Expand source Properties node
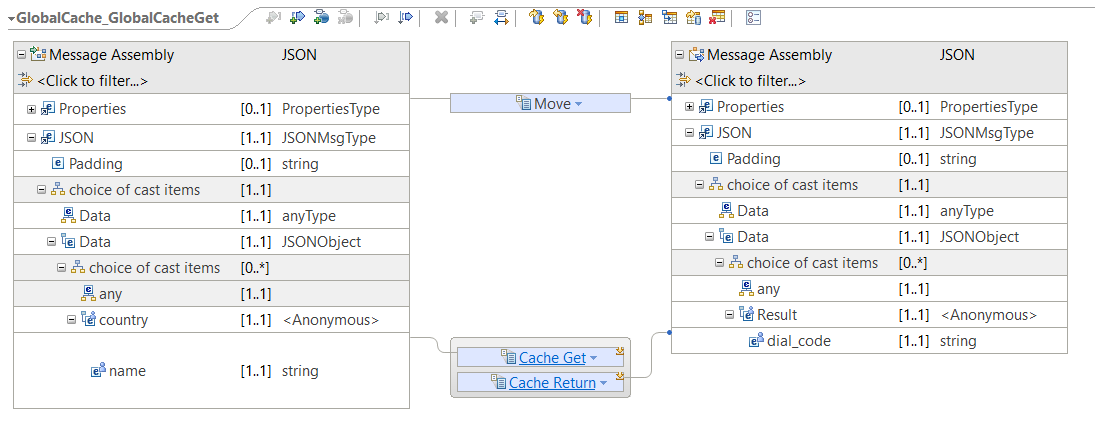Screen dimensions: 1095x436 pos(31,109)
